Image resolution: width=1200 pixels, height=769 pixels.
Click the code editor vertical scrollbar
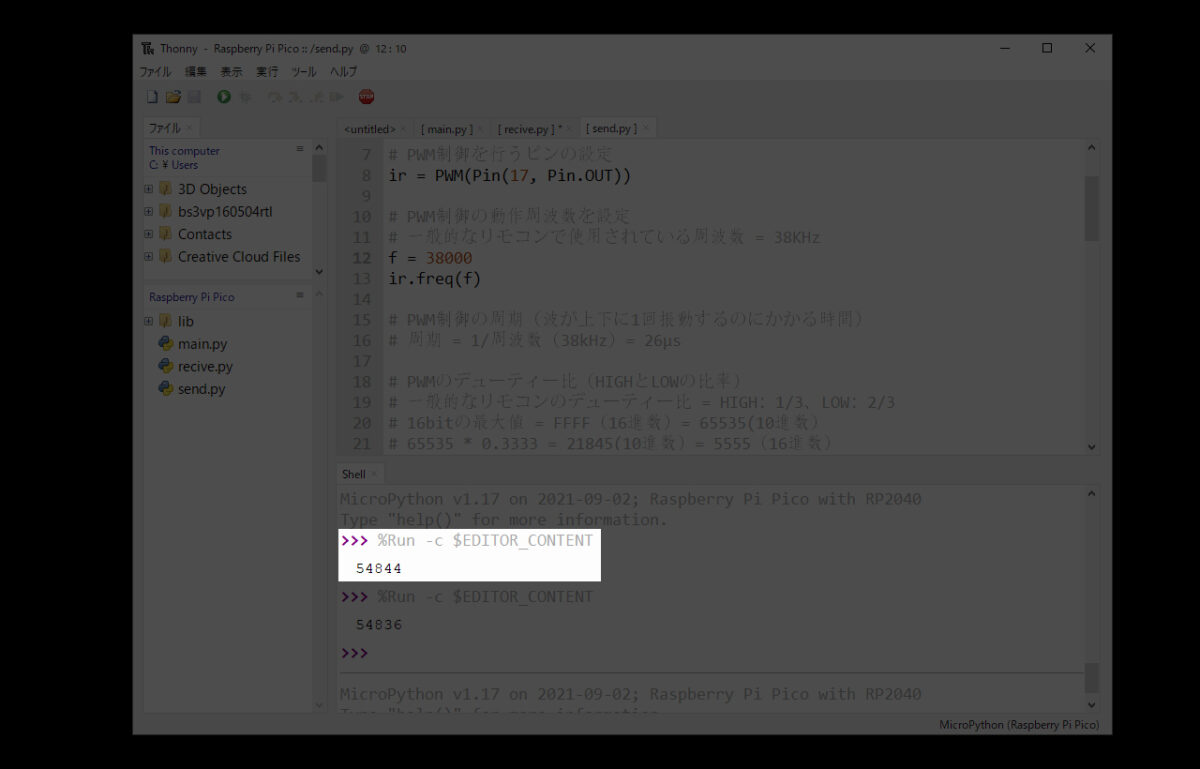click(1091, 208)
